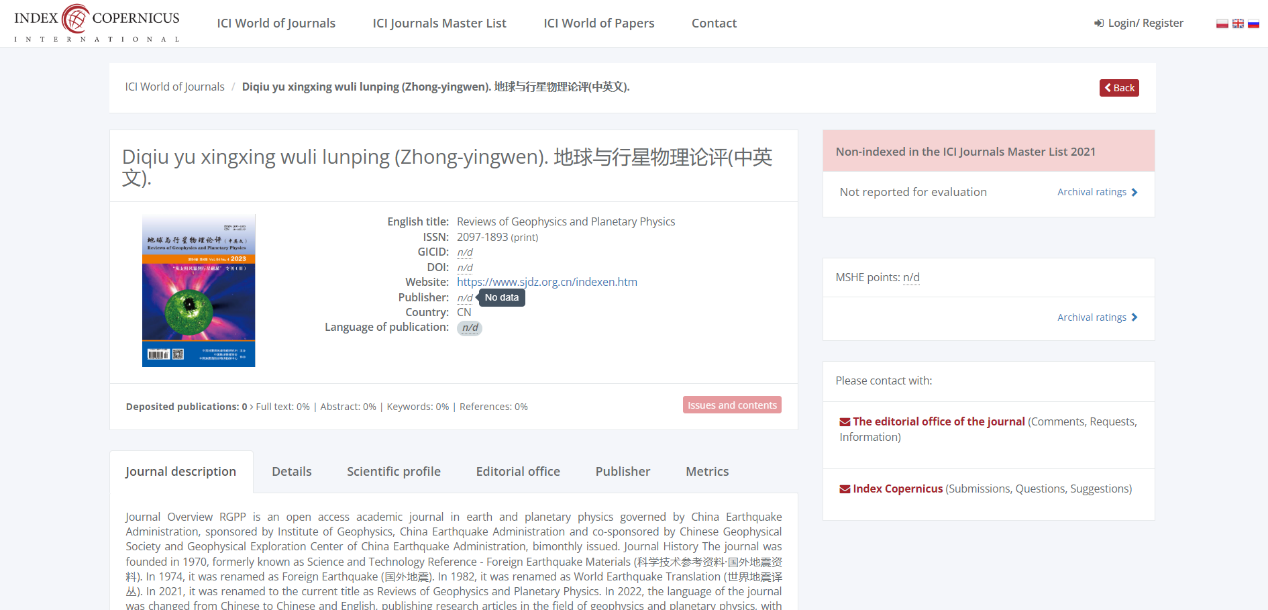Click the journal cover thumbnail
The width and height of the screenshot is (1268, 610).
tap(198, 290)
